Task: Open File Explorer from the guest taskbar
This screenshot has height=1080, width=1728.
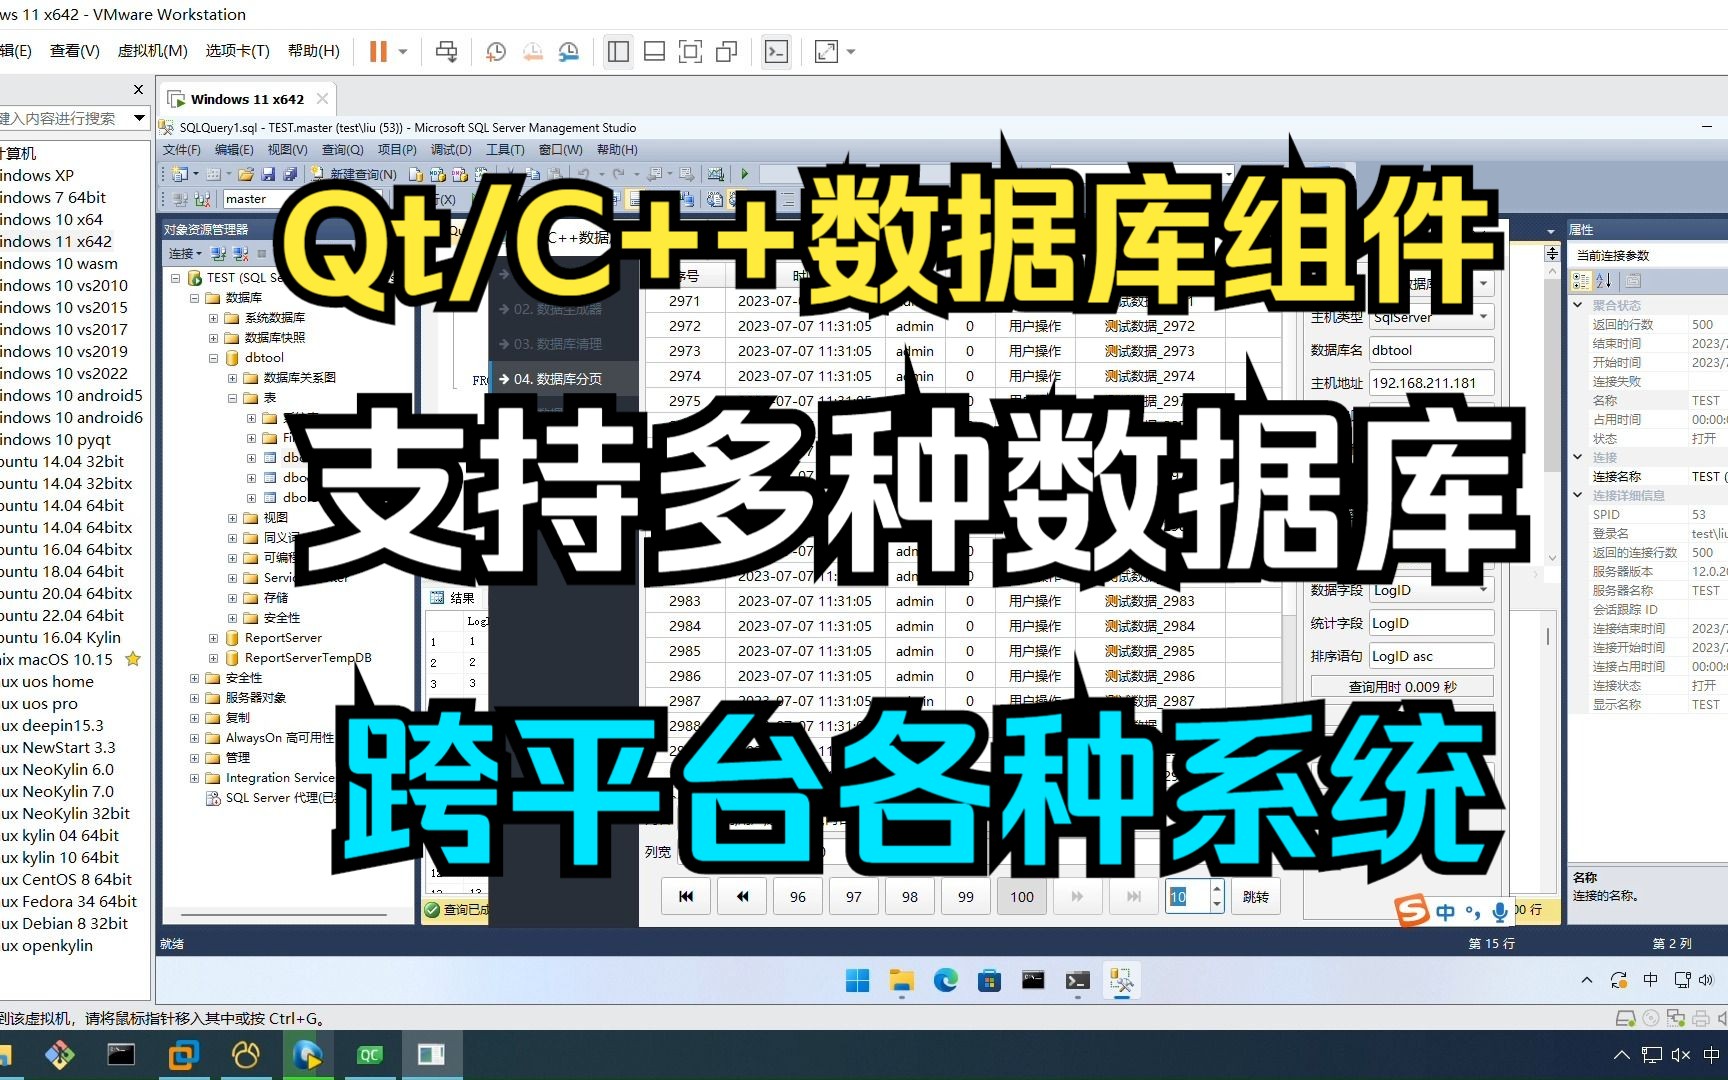Action: 901,980
